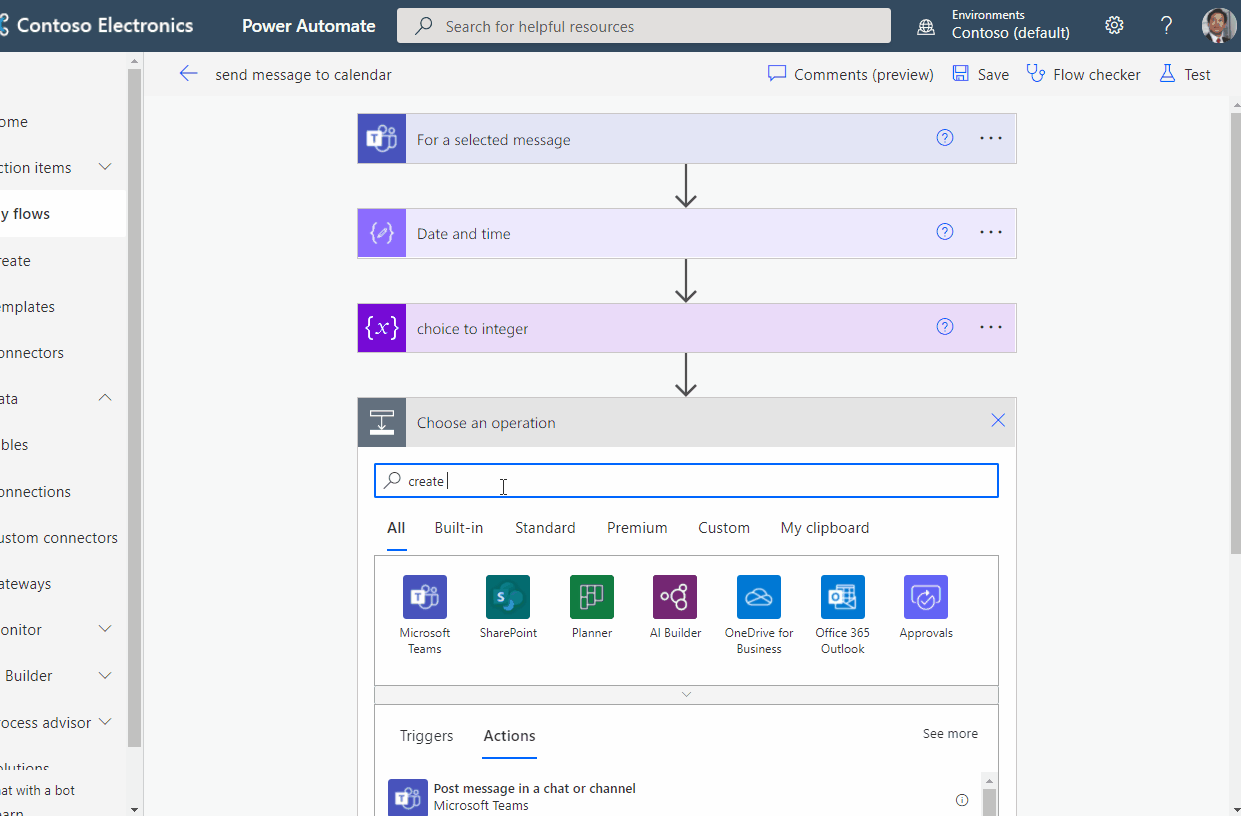1241x816 pixels.
Task: Open Custom connectors in the sidebar
Action: 60,538
